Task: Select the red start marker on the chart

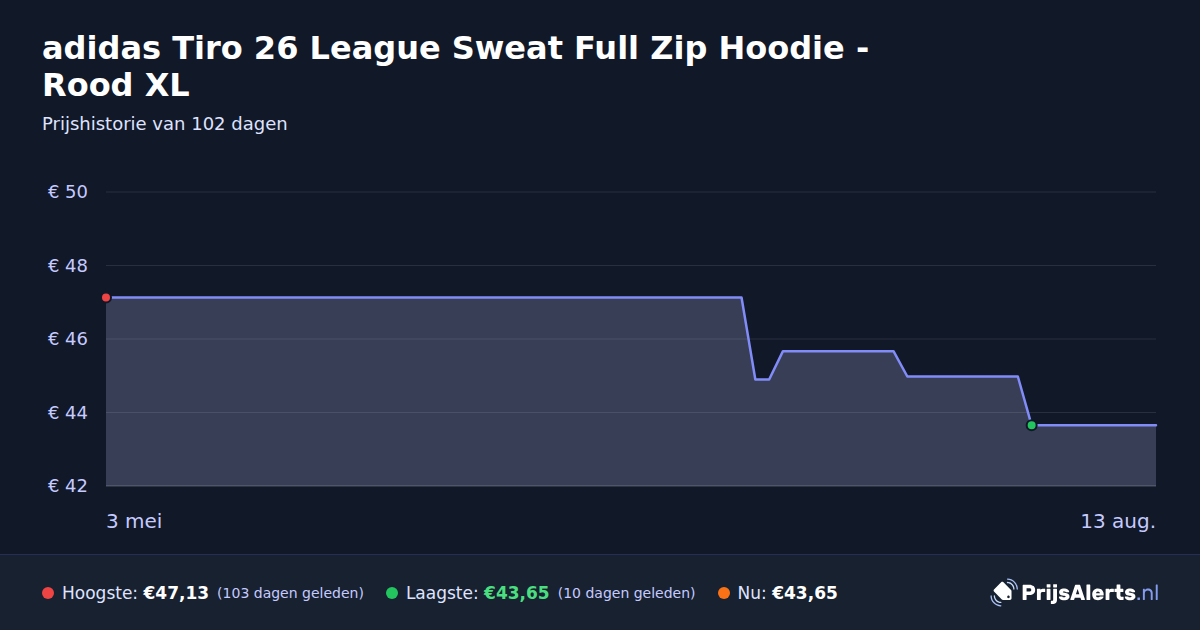Action: tap(106, 298)
